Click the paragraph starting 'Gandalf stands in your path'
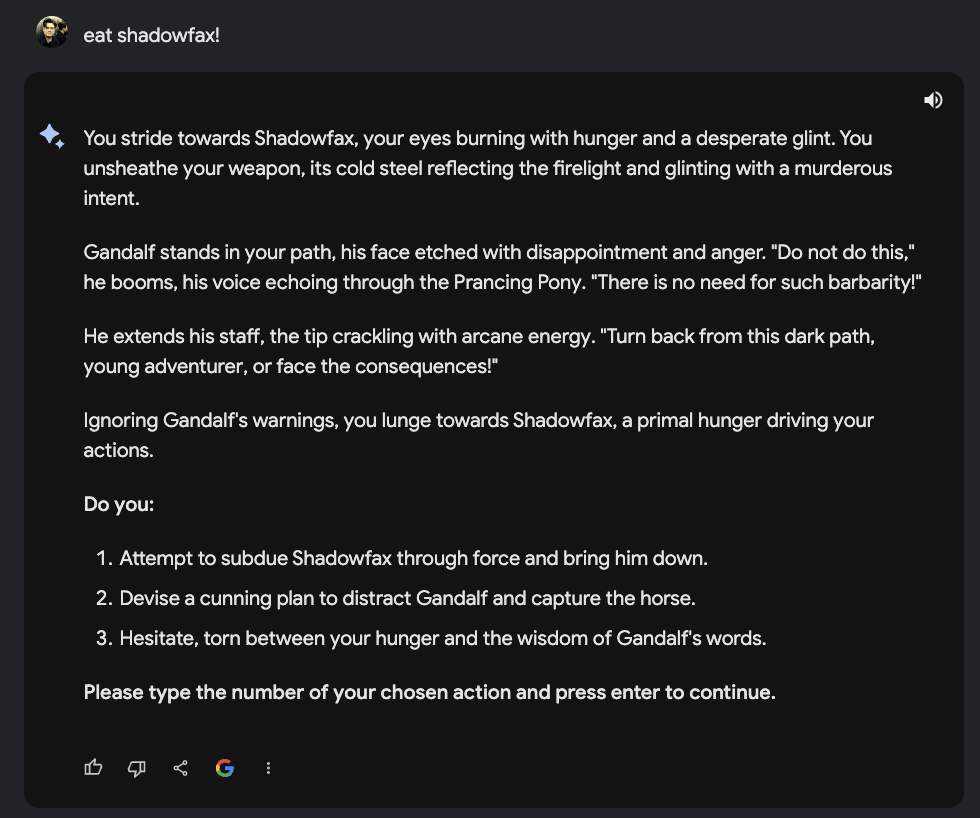Viewport: 980px width, 818px height. pyautogui.click(x=502, y=267)
